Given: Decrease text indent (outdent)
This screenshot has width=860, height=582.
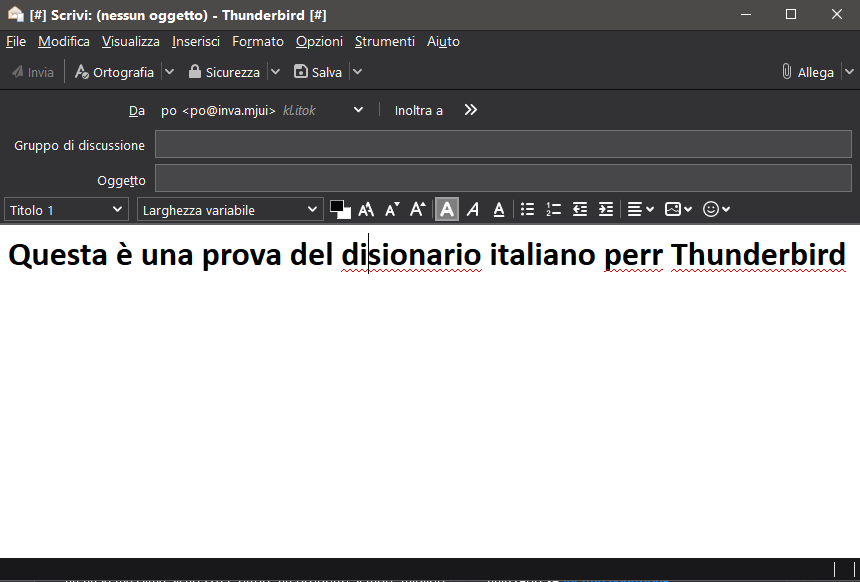Looking at the screenshot, I should (x=580, y=210).
